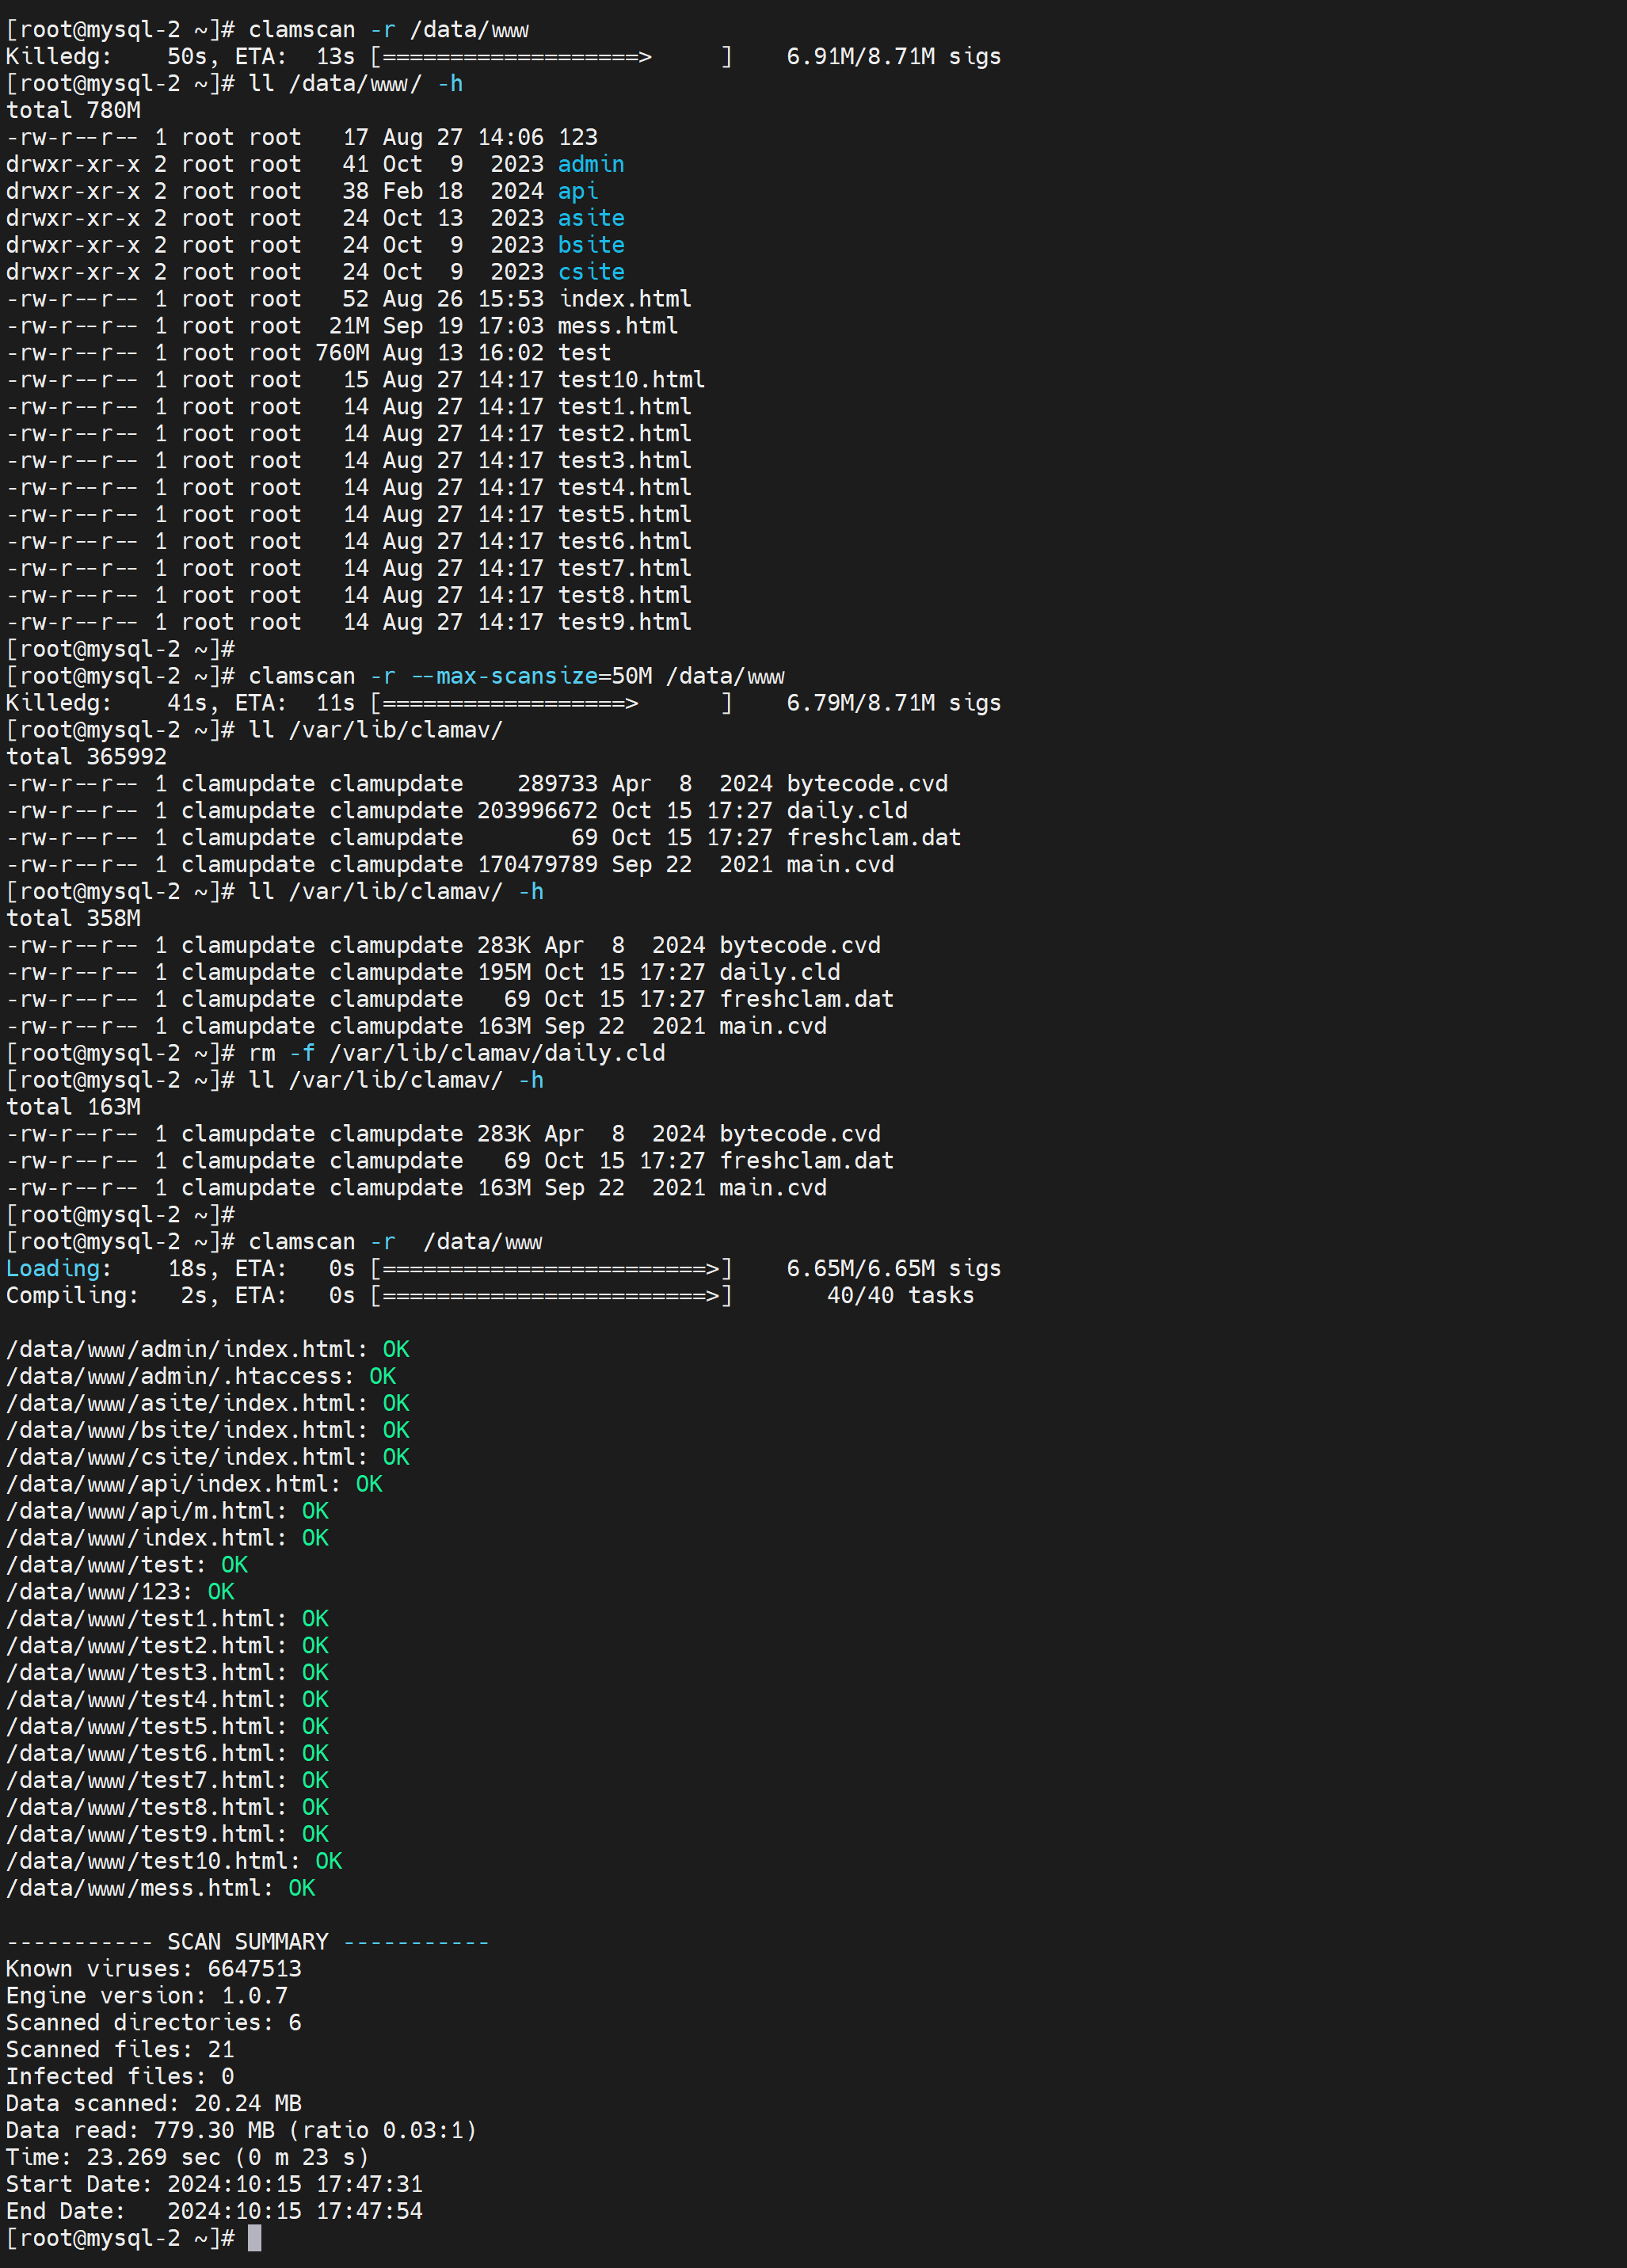Click the 760M 'test' file entry
Viewport: 1627px width, 2268px height.
pyautogui.click(x=584, y=353)
